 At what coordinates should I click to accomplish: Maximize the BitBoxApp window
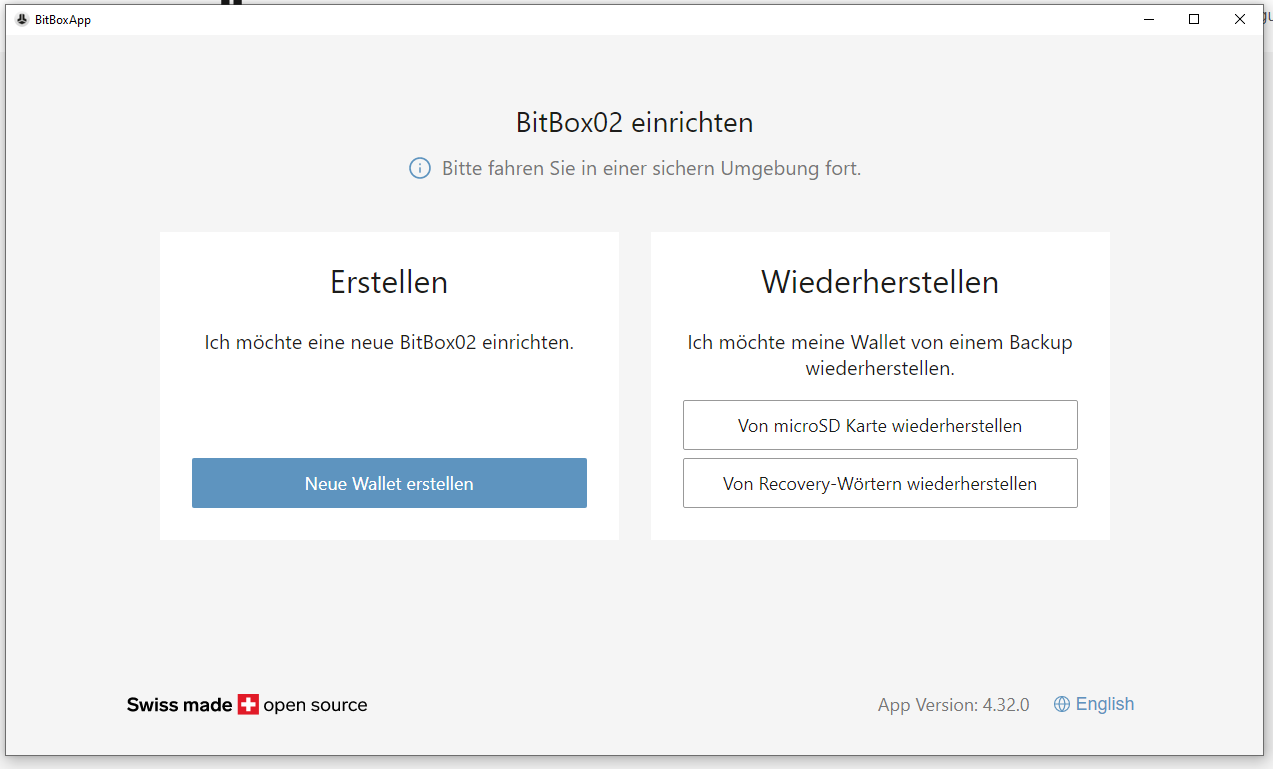point(1194,19)
